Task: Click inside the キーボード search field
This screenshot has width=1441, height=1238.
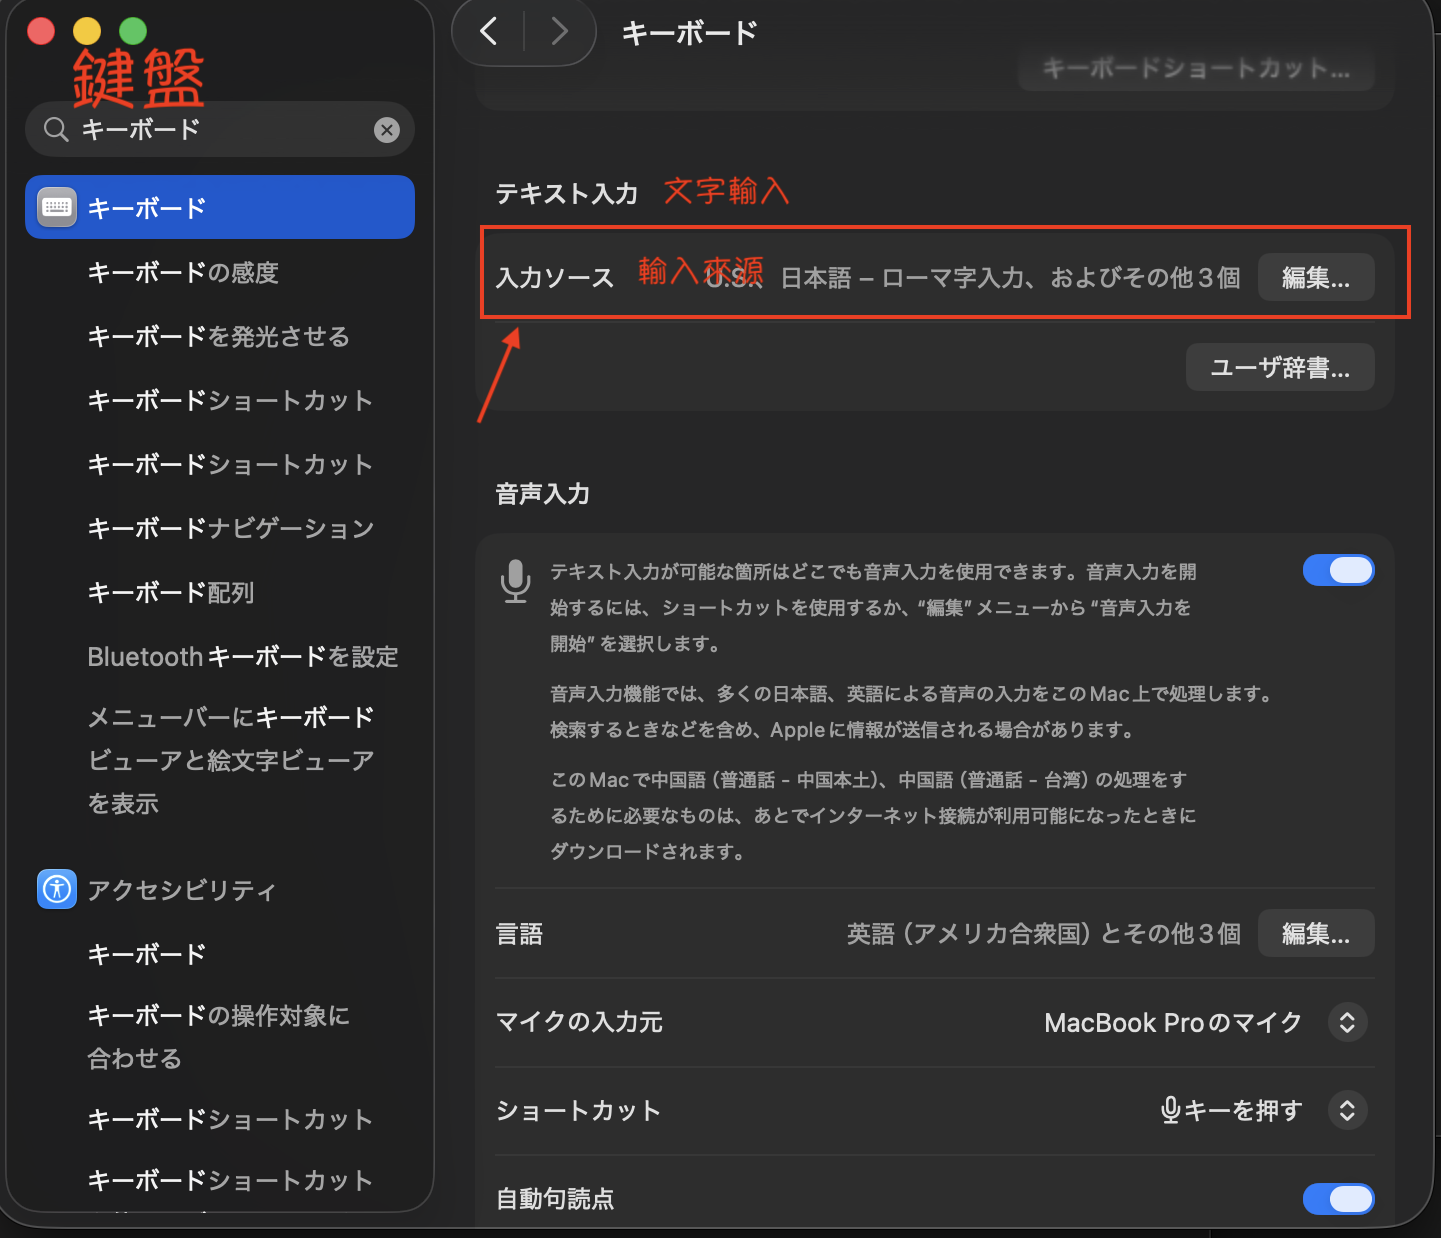Action: click(200, 129)
